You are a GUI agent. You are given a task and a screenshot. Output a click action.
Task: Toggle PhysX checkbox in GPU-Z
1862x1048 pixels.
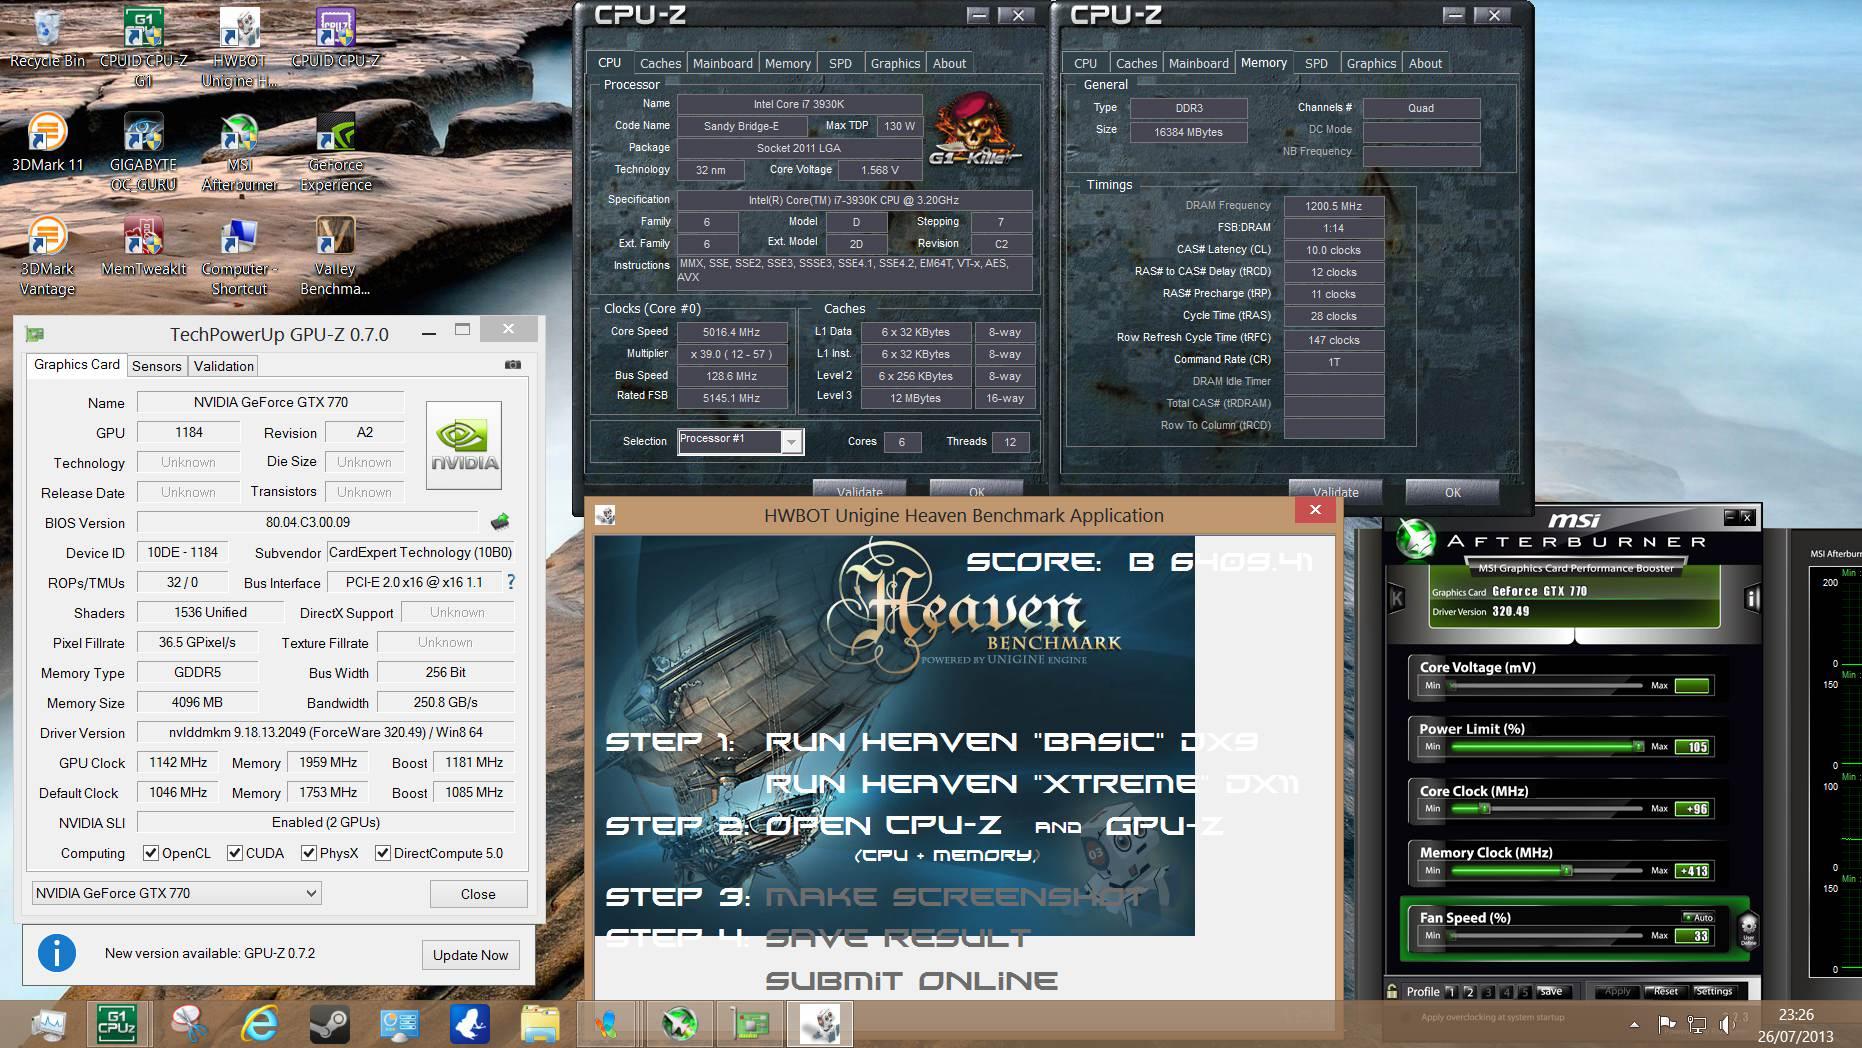(x=309, y=853)
